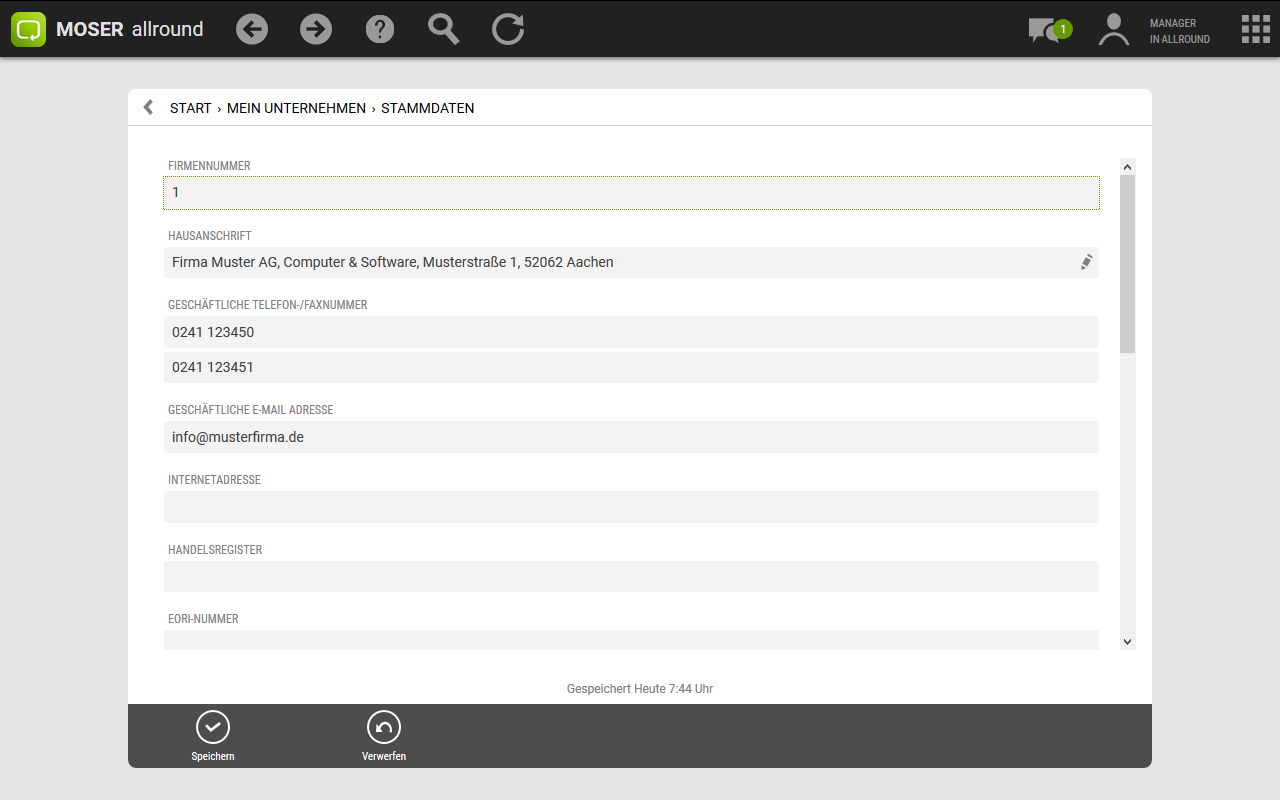Reload the page using refresh icon

(x=508, y=29)
